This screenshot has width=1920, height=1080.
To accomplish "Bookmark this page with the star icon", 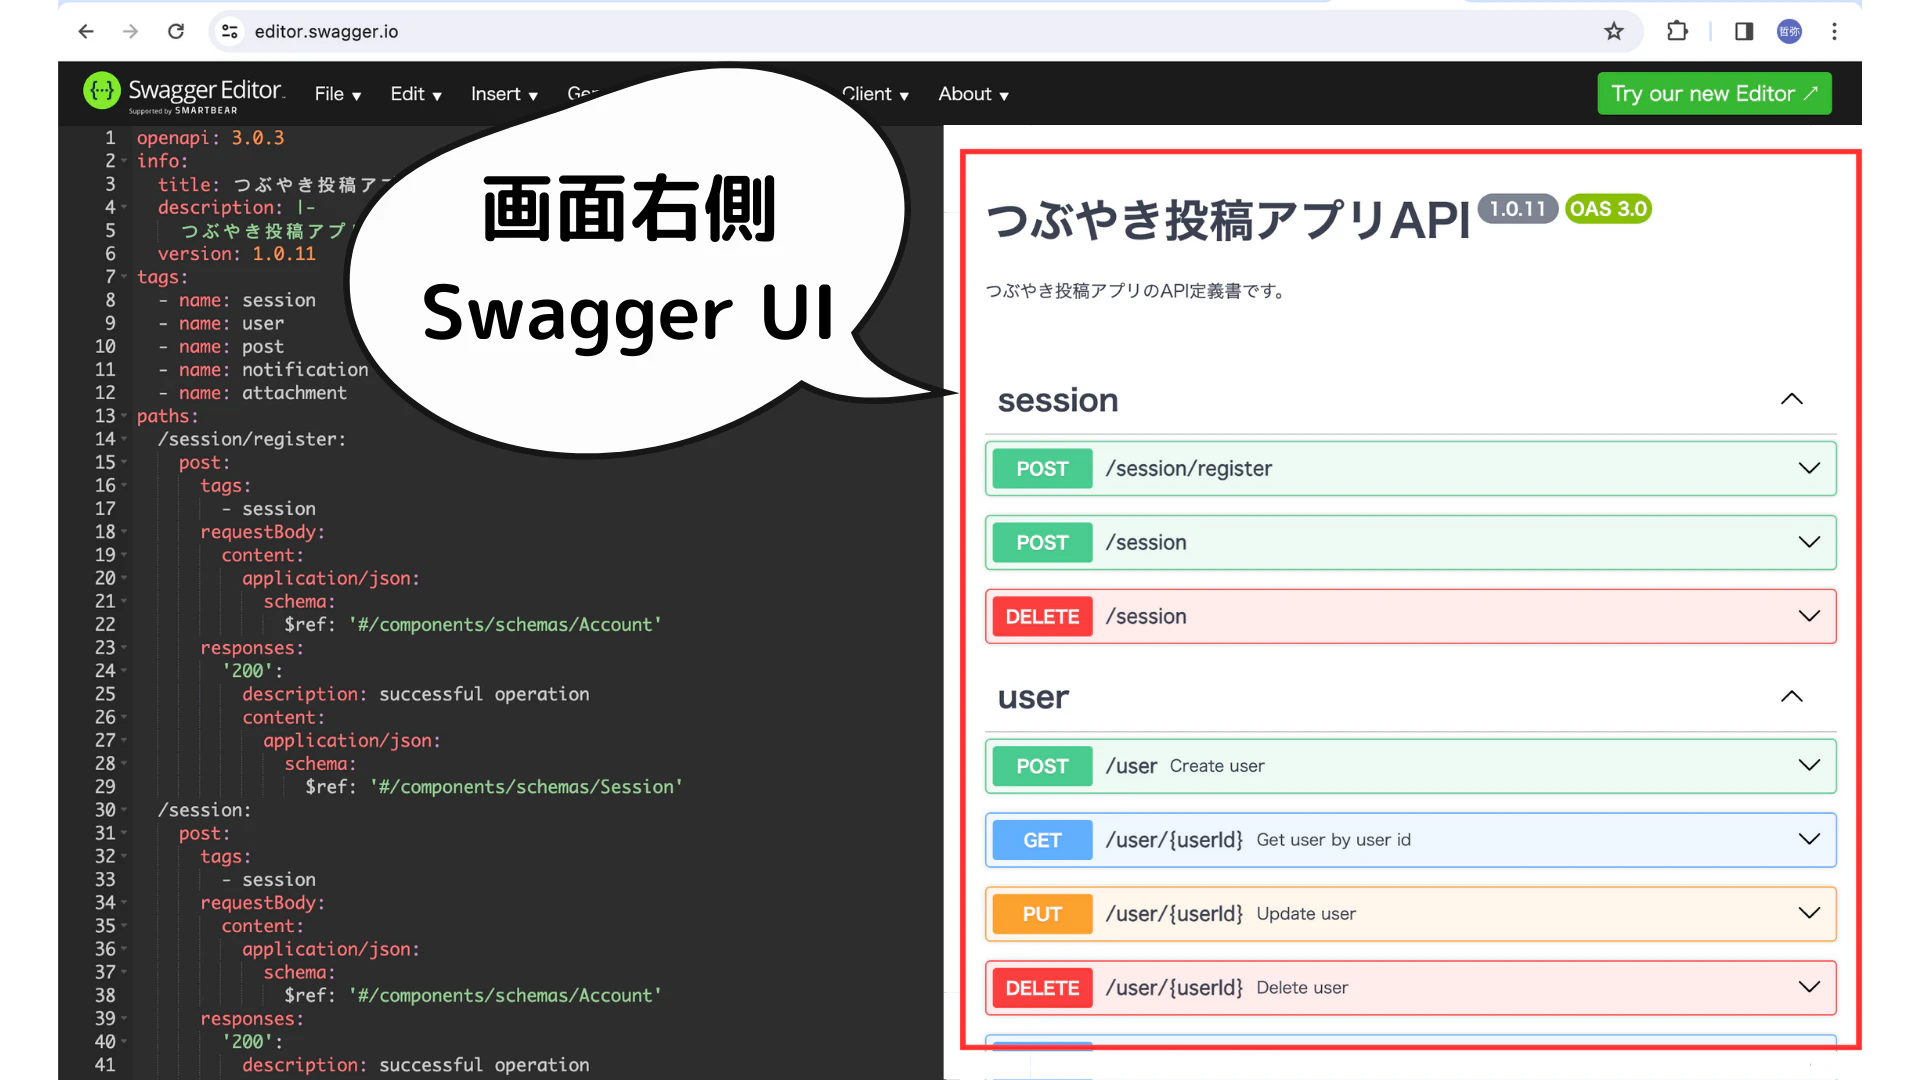I will [1614, 31].
